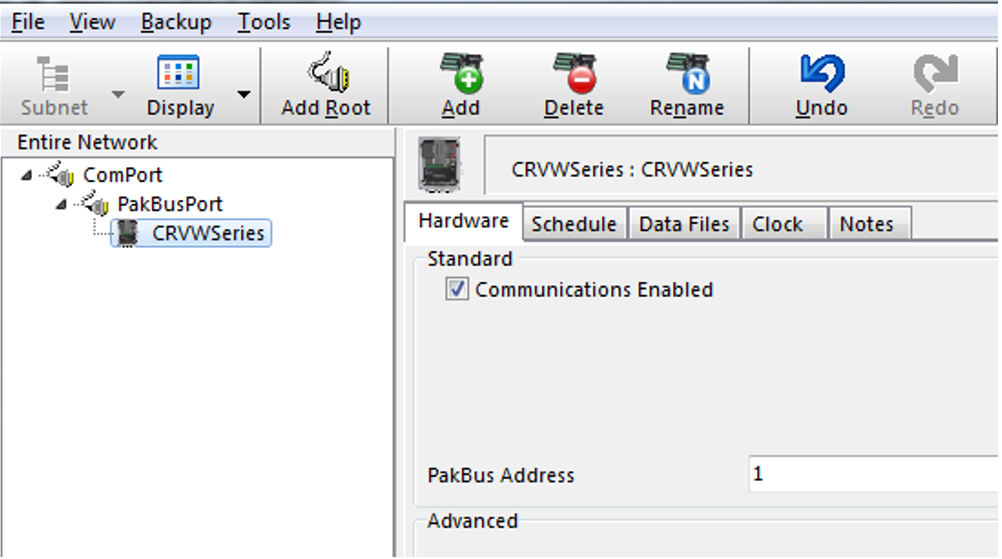
Task: Click the Add Root toolbar icon
Action: click(x=326, y=74)
